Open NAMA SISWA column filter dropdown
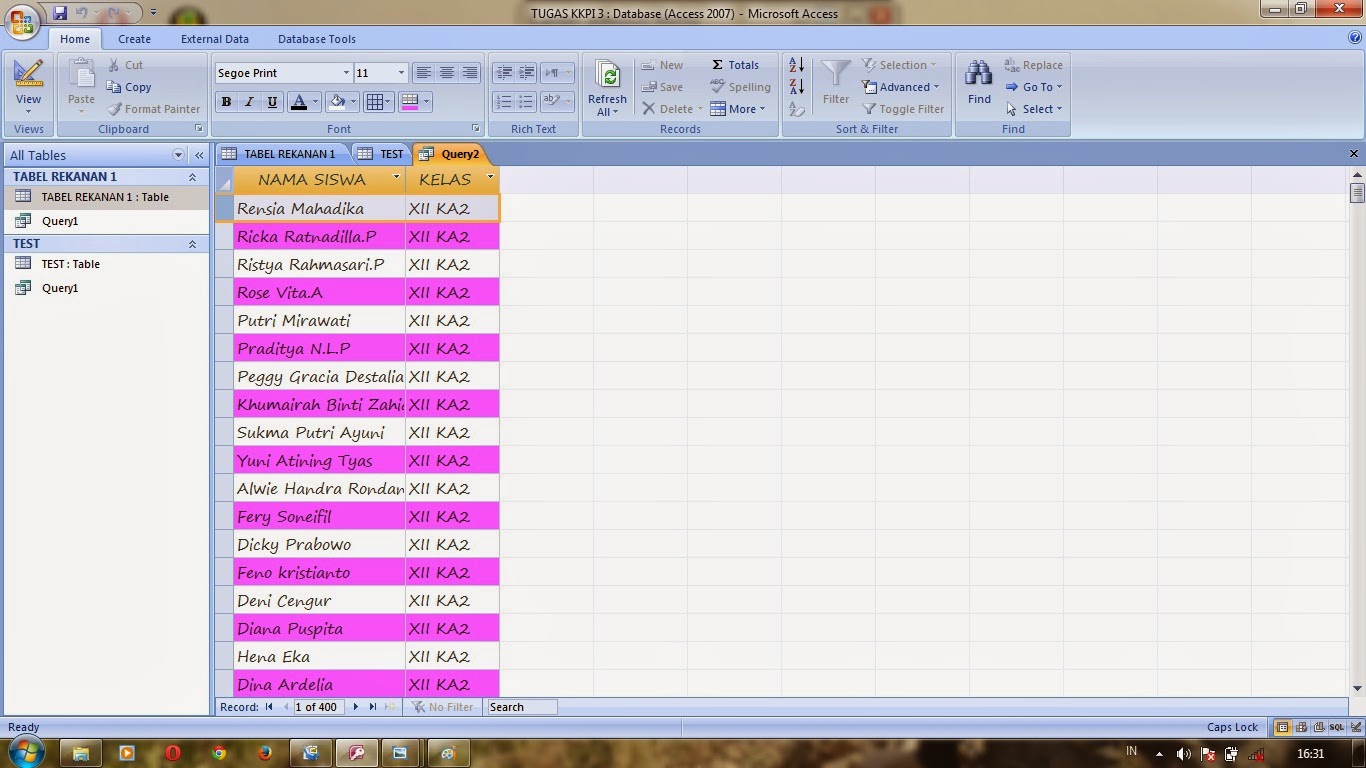The image size is (1366, 768). pyautogui.click(x=396, y=178)
